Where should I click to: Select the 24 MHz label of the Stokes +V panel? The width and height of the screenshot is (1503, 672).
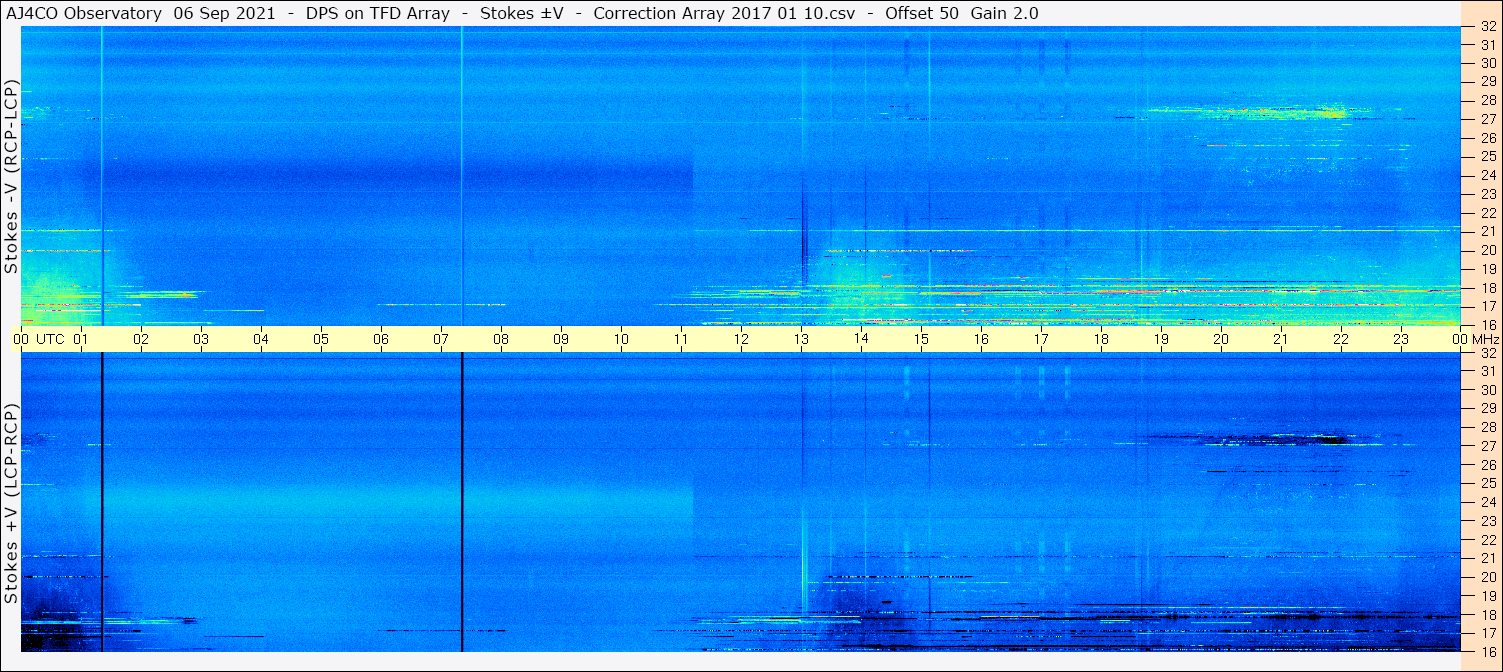click(1488, 502)
